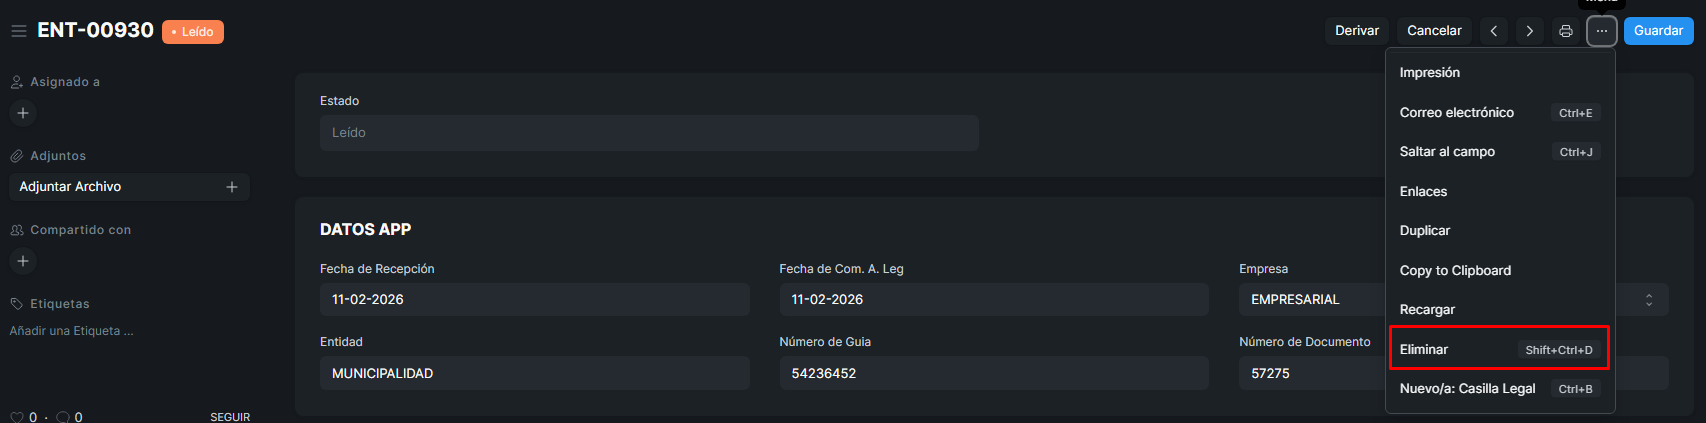Select Correo electrónico menu option
The width and height of the screenshot is (1706, 423).
click(1457, 113)
